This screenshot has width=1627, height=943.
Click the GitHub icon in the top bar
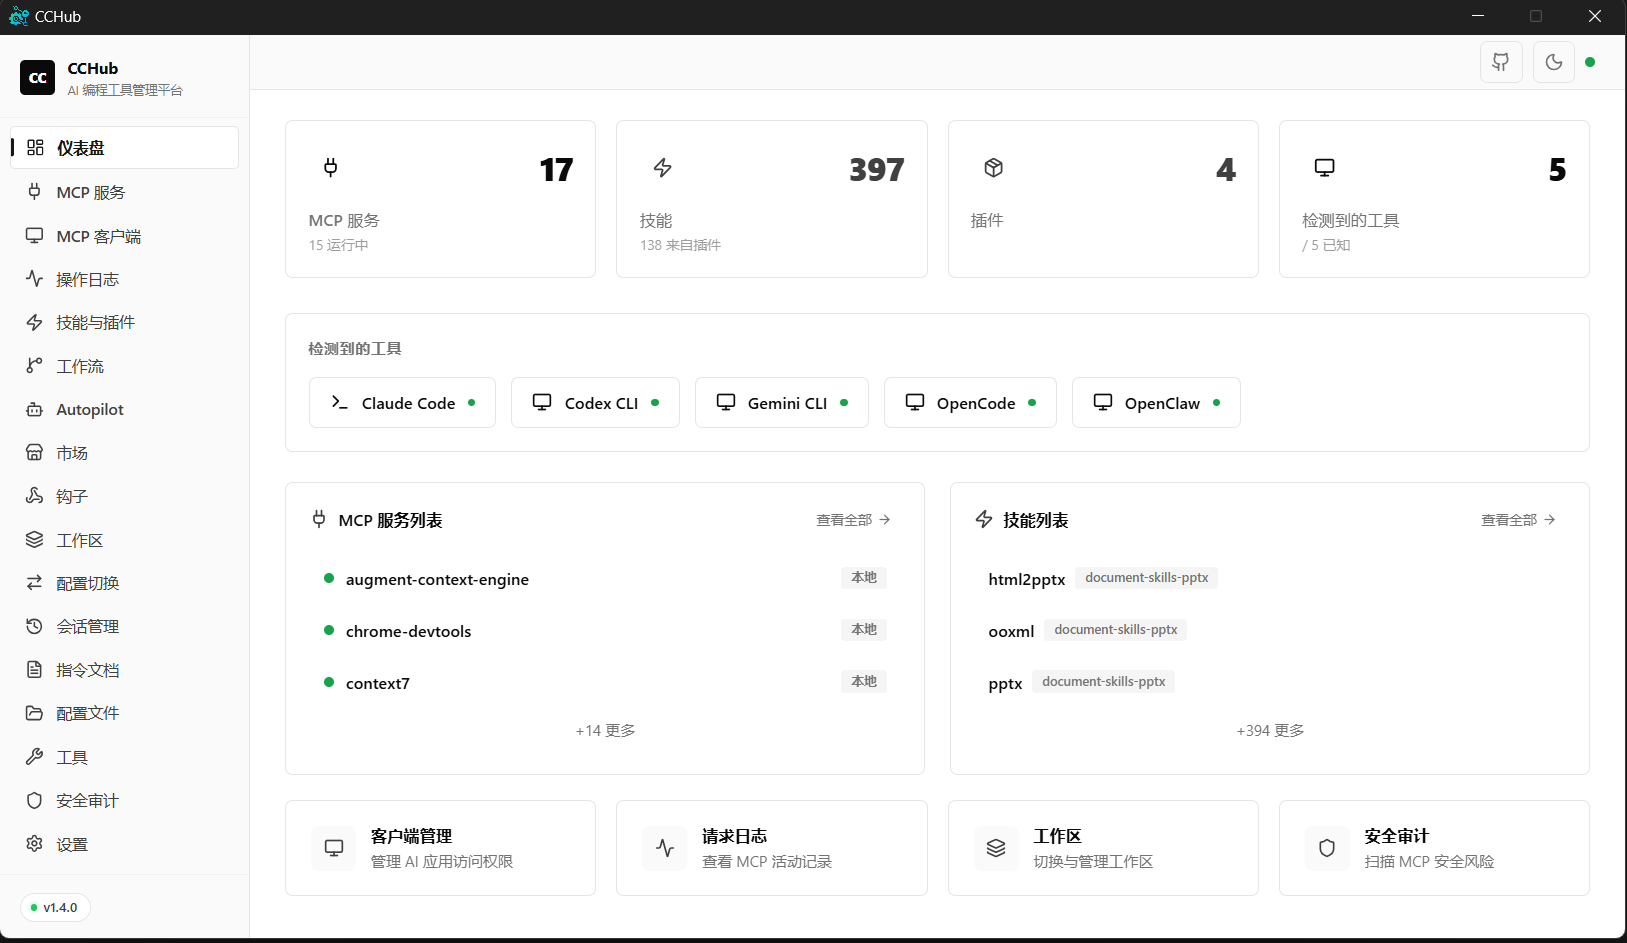(1500, 61)
